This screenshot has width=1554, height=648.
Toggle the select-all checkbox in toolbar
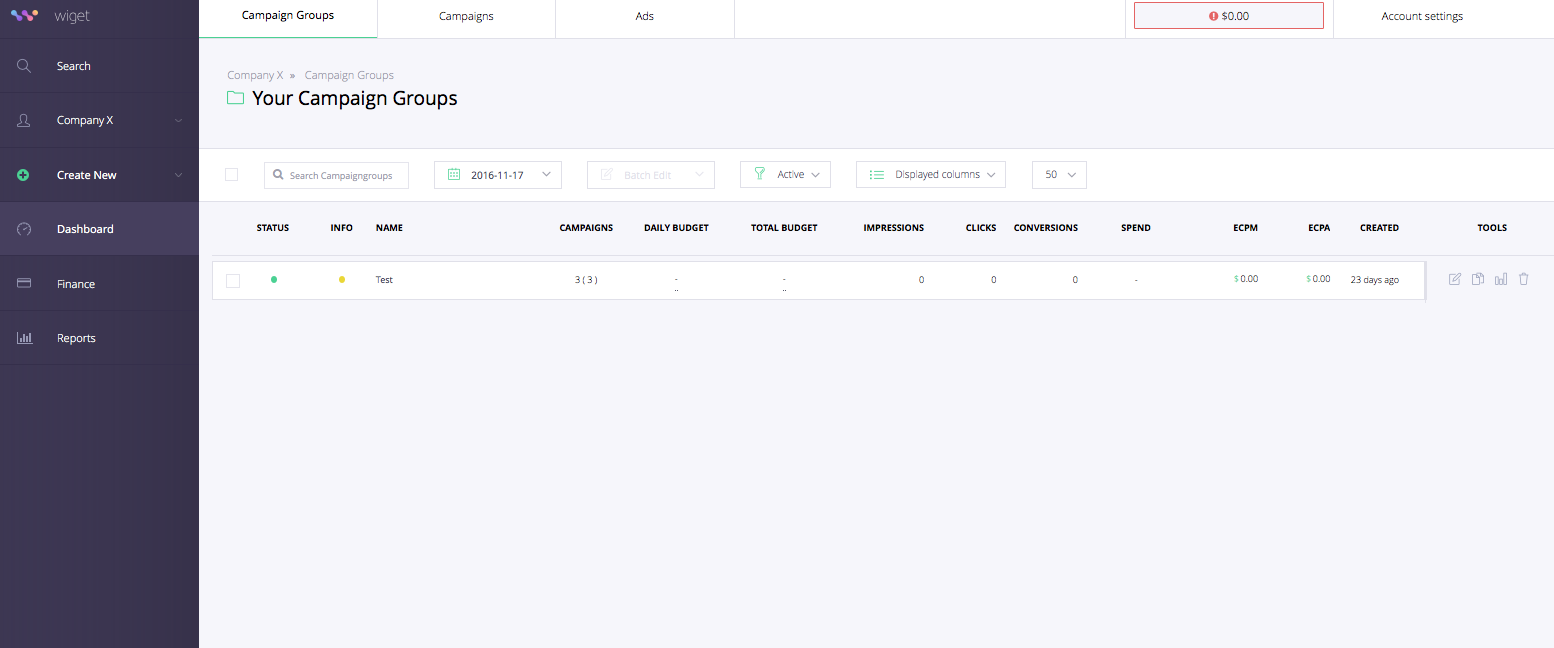click(x=232, y=175)
